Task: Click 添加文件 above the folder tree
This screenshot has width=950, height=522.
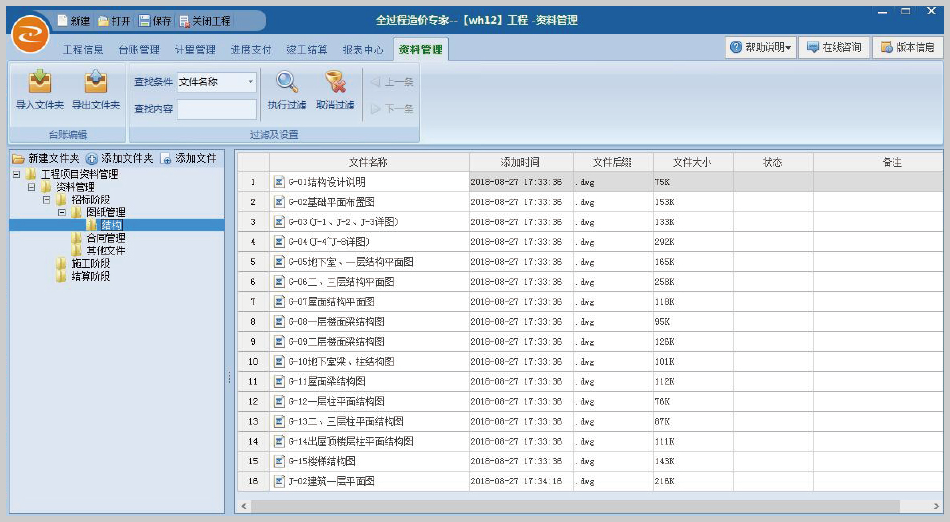Action: pos(188,159)
